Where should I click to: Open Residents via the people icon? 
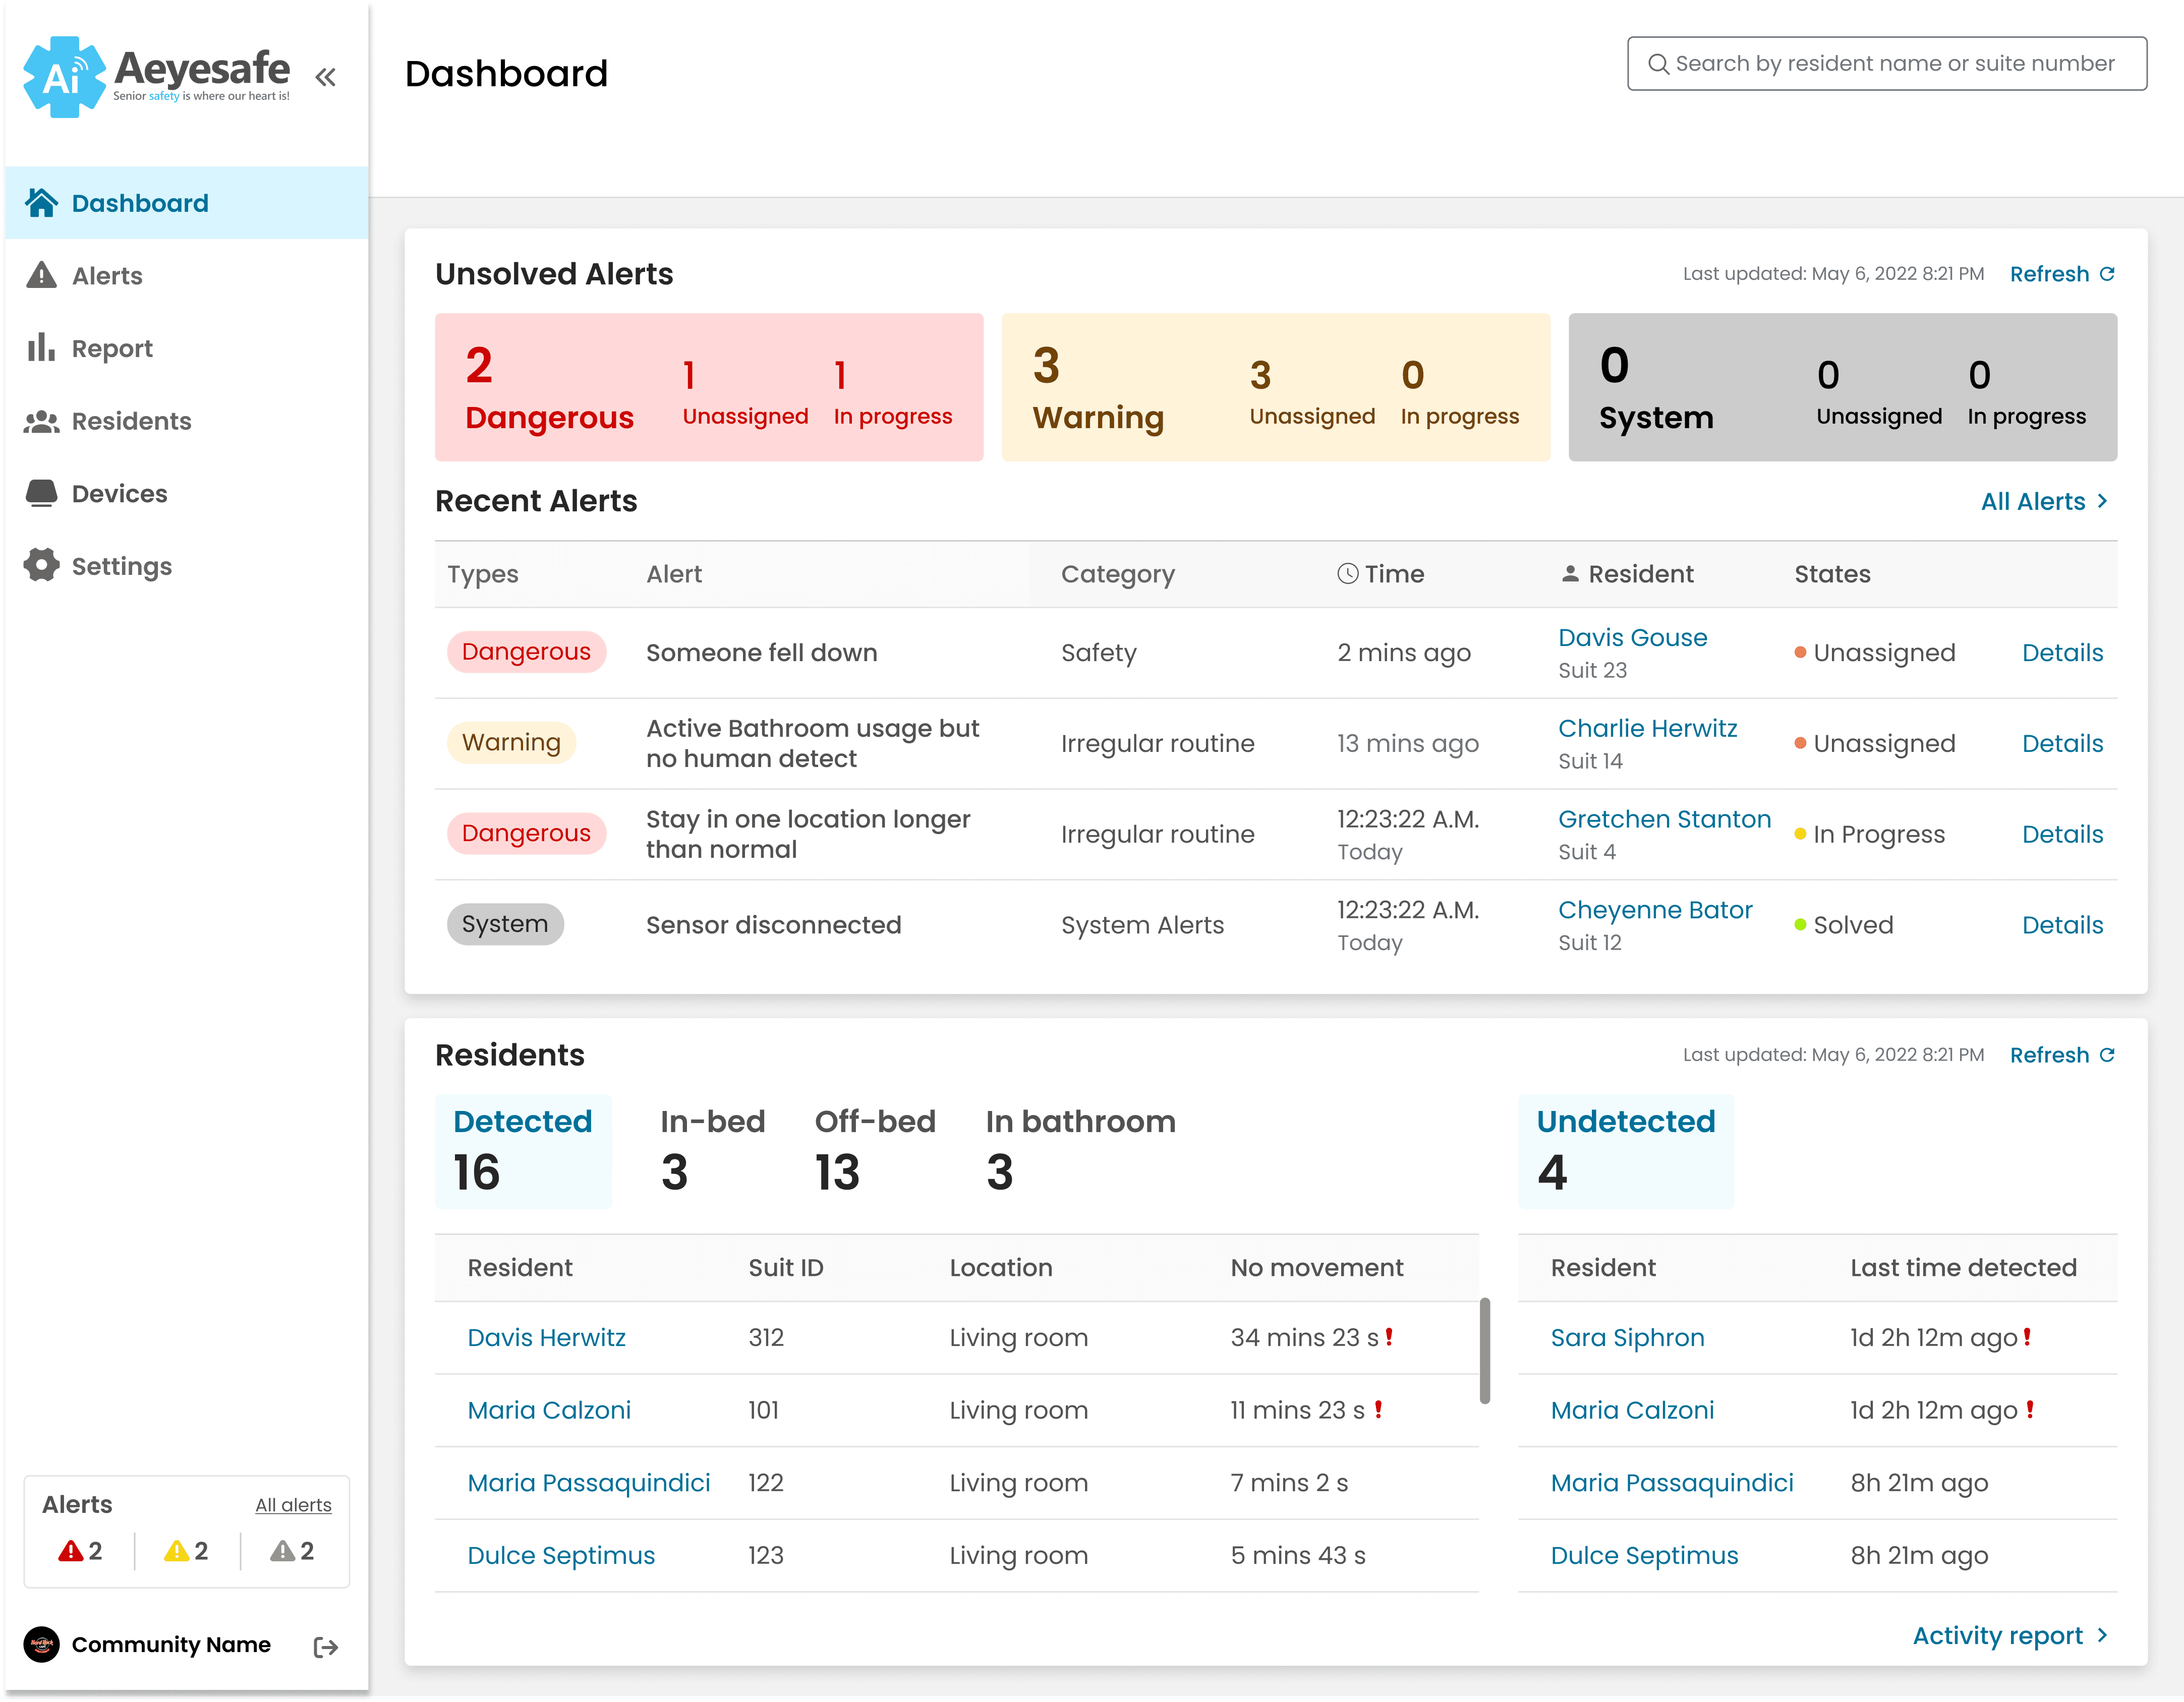(41, 421)
